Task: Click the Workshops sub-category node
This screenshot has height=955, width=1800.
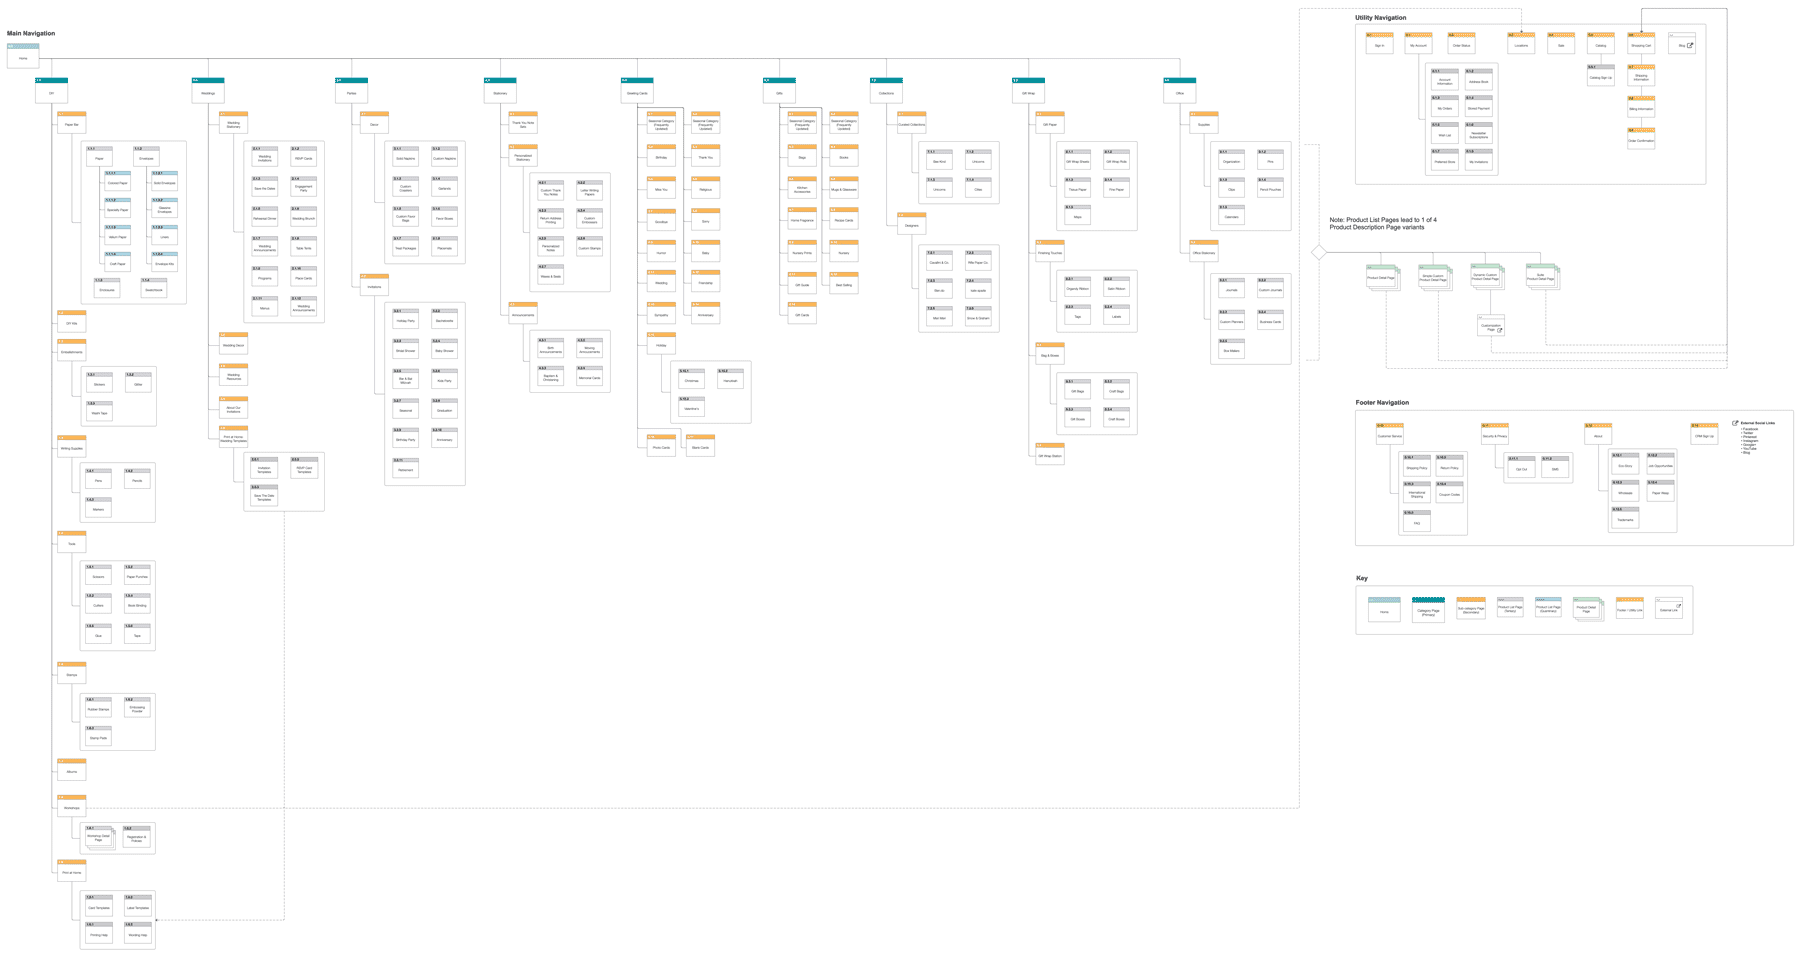Action: (x=72, y=806)
